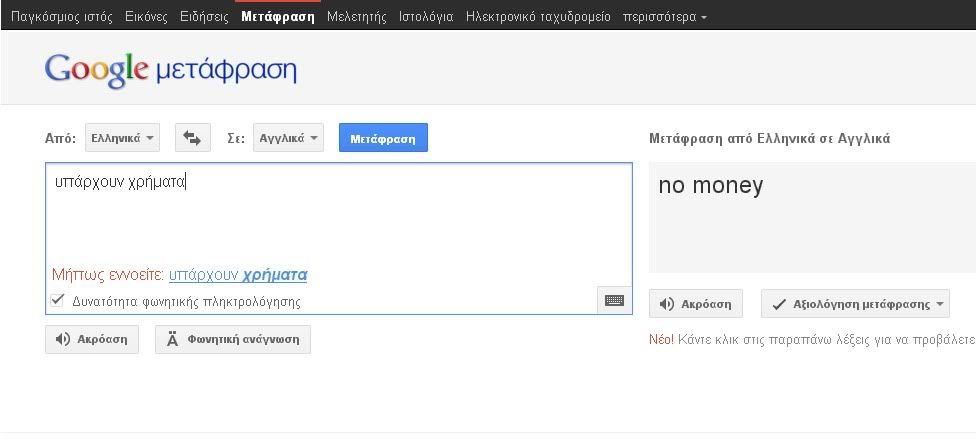Open source language dropdown Ελληνικά
The image size is (976, 442).
122,138
